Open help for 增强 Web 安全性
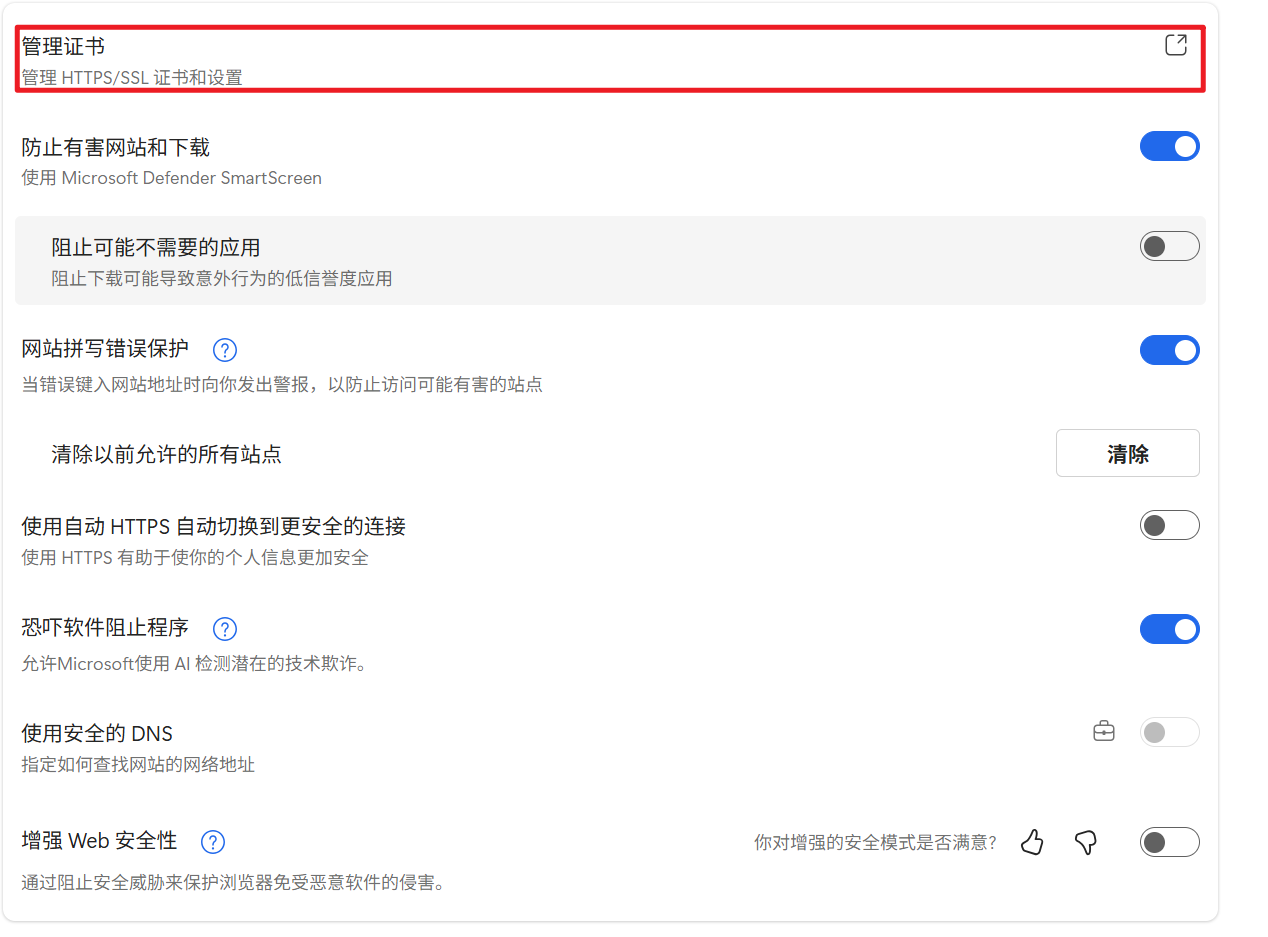The height and width of the screenshot is (937, 1268). pyautogui.click(x=212, y=842)
